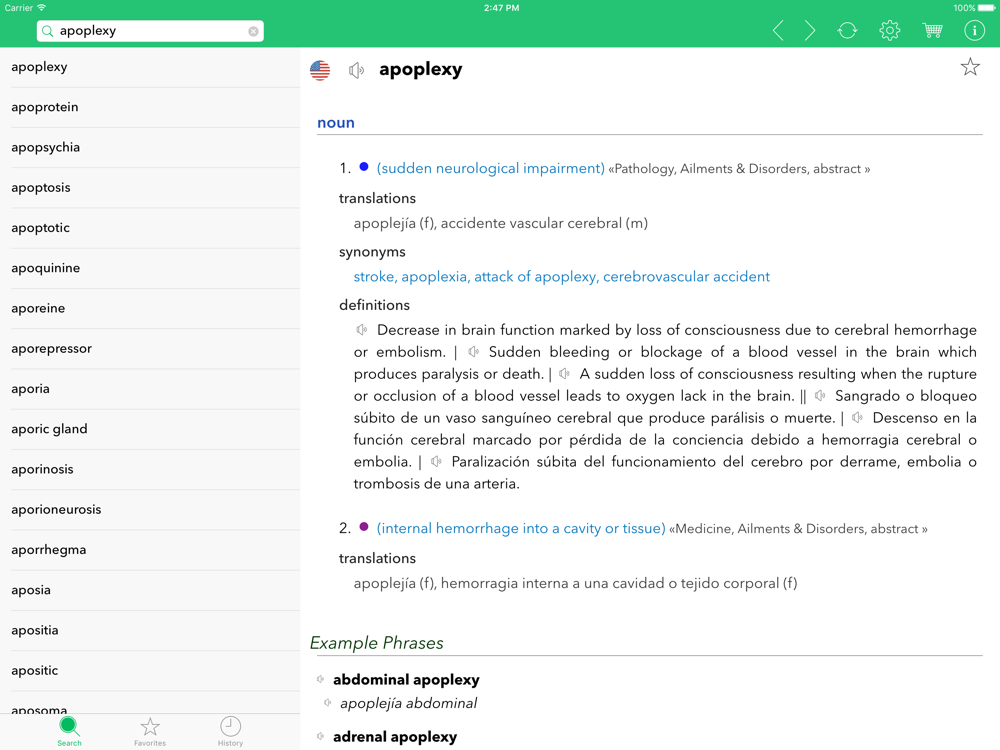Play audio for 'Sangrado o bloqueo' definition
The image size is (1000, 750).
tap(820, 395)
